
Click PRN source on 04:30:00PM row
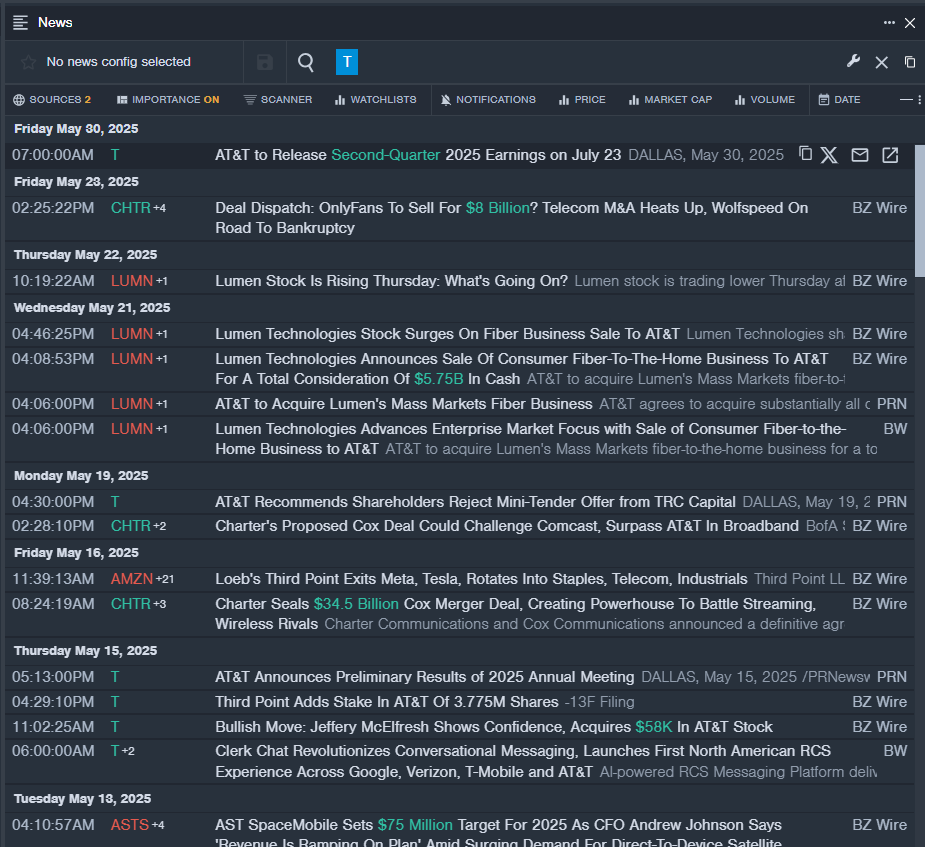[x=892, y=502]
